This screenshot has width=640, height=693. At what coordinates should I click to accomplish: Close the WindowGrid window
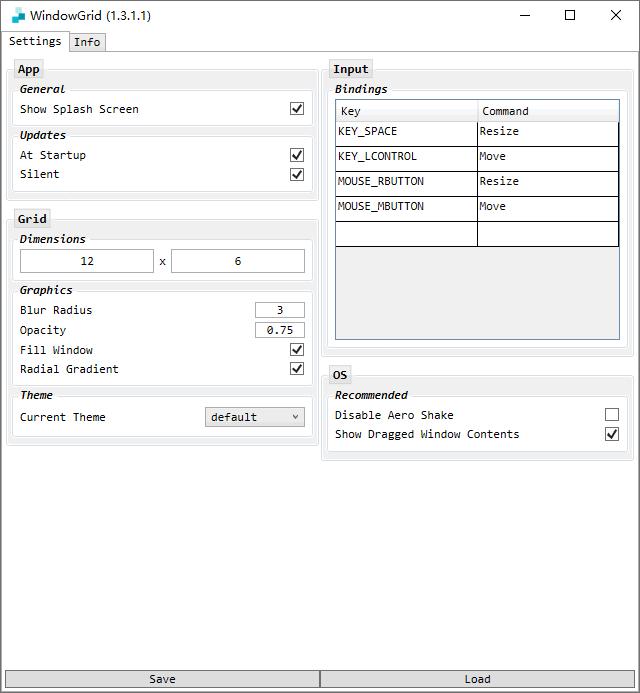coord(616,15)
